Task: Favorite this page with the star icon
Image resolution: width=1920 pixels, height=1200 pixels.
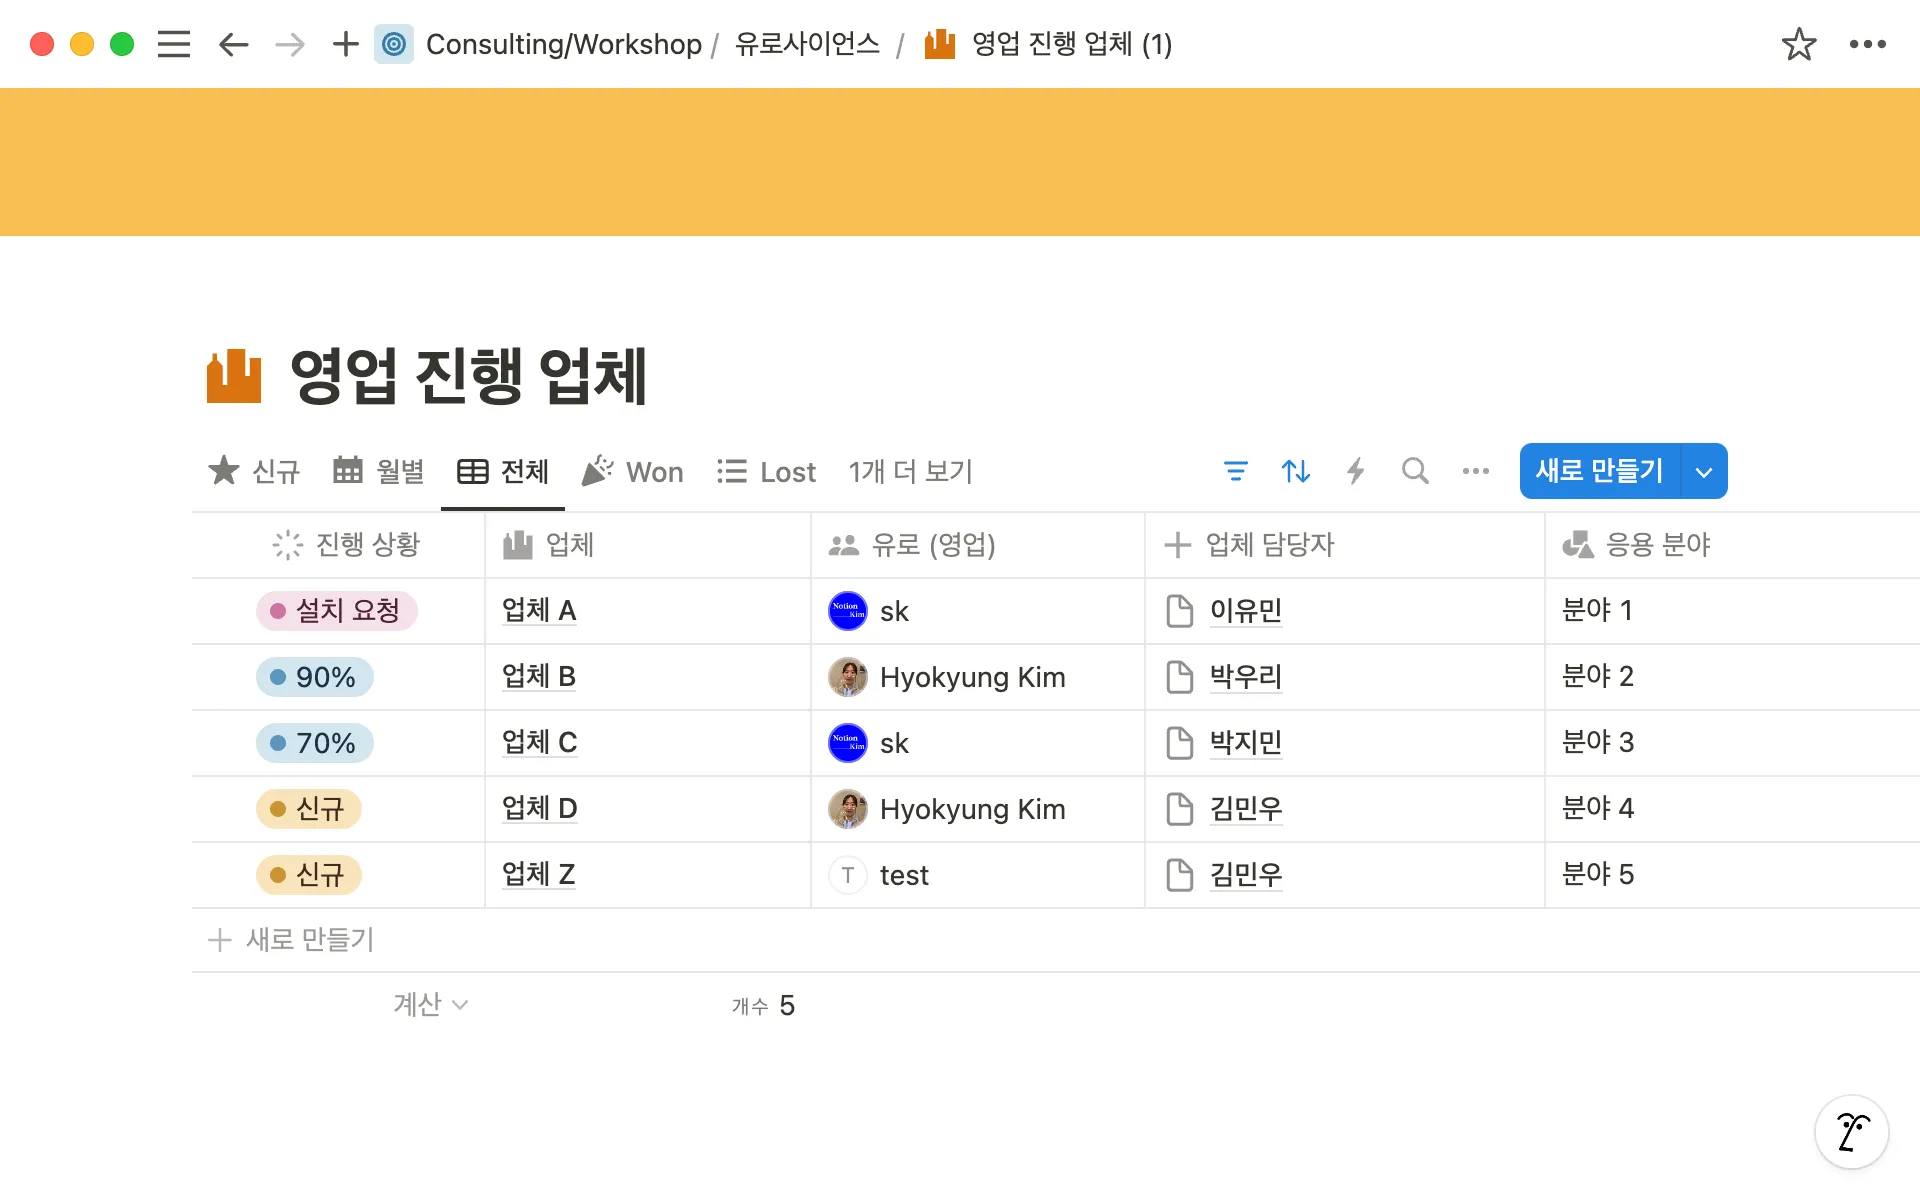Action: [x=1798, y=44]
